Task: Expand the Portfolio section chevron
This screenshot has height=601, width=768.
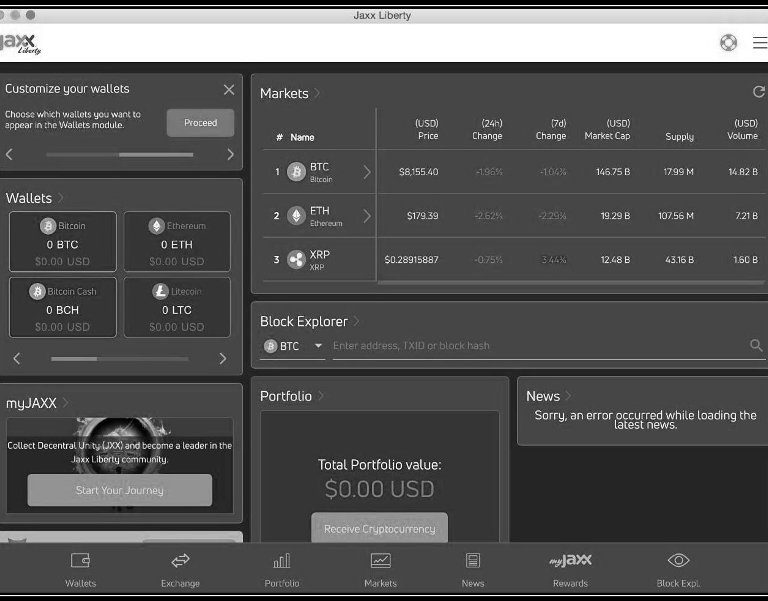Action: pyautogui.click(x=321, y=396)
